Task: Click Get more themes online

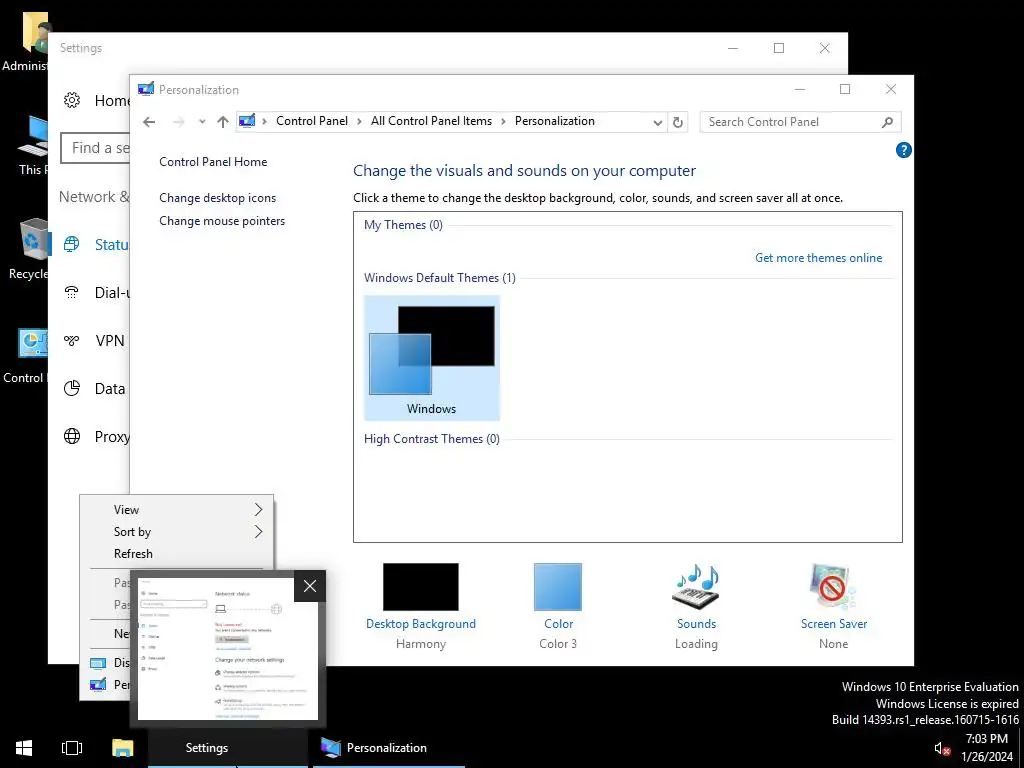Action: coord(818,258)
